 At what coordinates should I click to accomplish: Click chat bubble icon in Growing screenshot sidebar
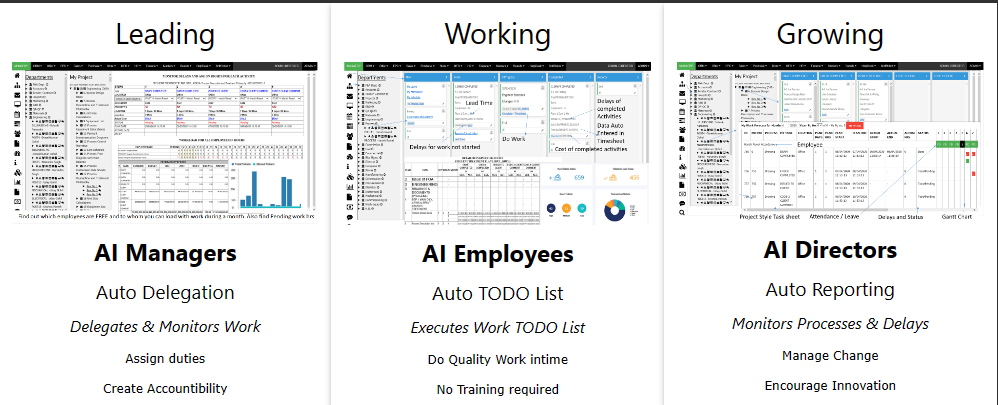[x=682, y=203]
